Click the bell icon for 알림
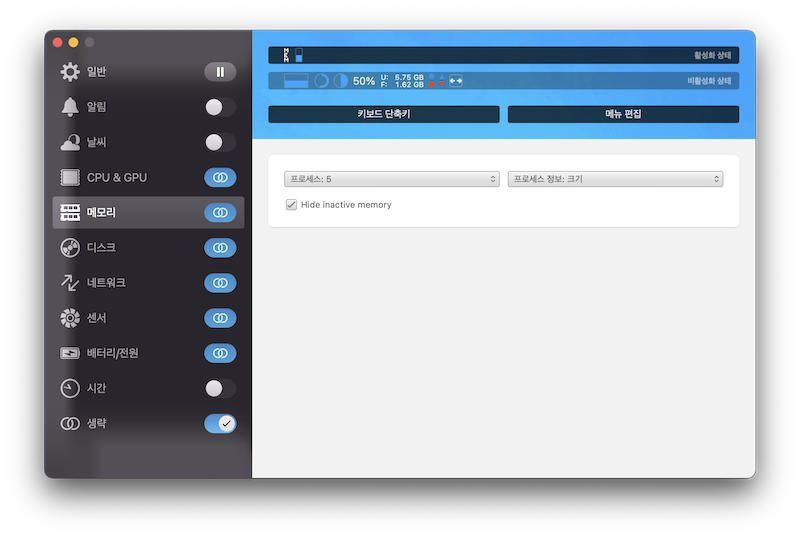800x537 pixels. coord(70,107)
